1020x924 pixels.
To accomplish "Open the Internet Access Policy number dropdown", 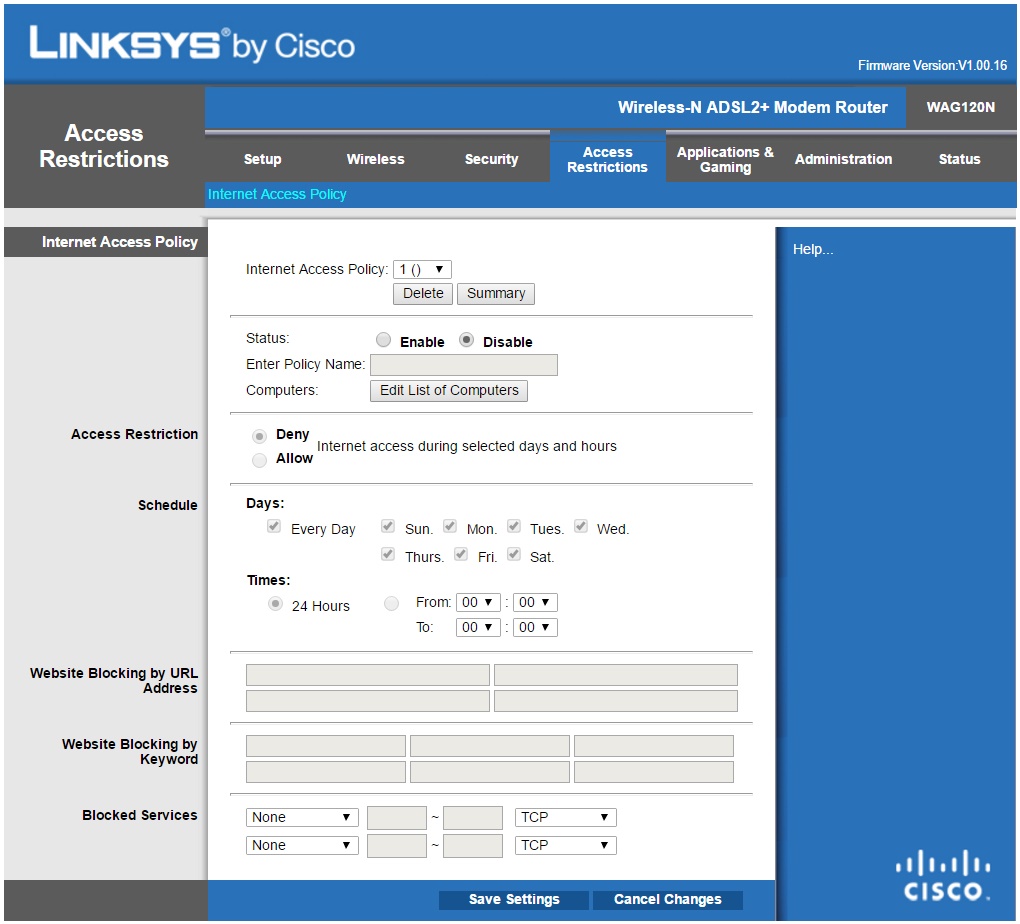I will pos(422,269).
